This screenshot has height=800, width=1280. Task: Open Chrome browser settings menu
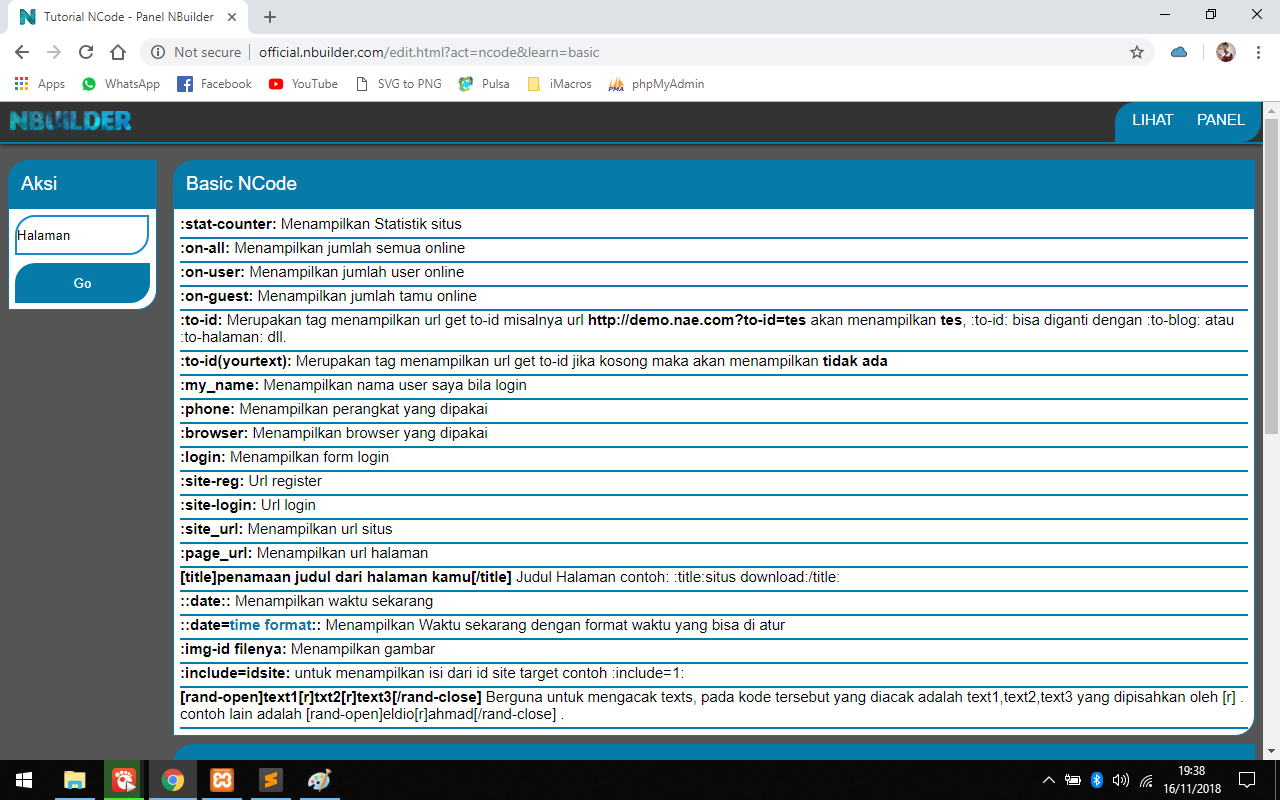point(1257,52)
